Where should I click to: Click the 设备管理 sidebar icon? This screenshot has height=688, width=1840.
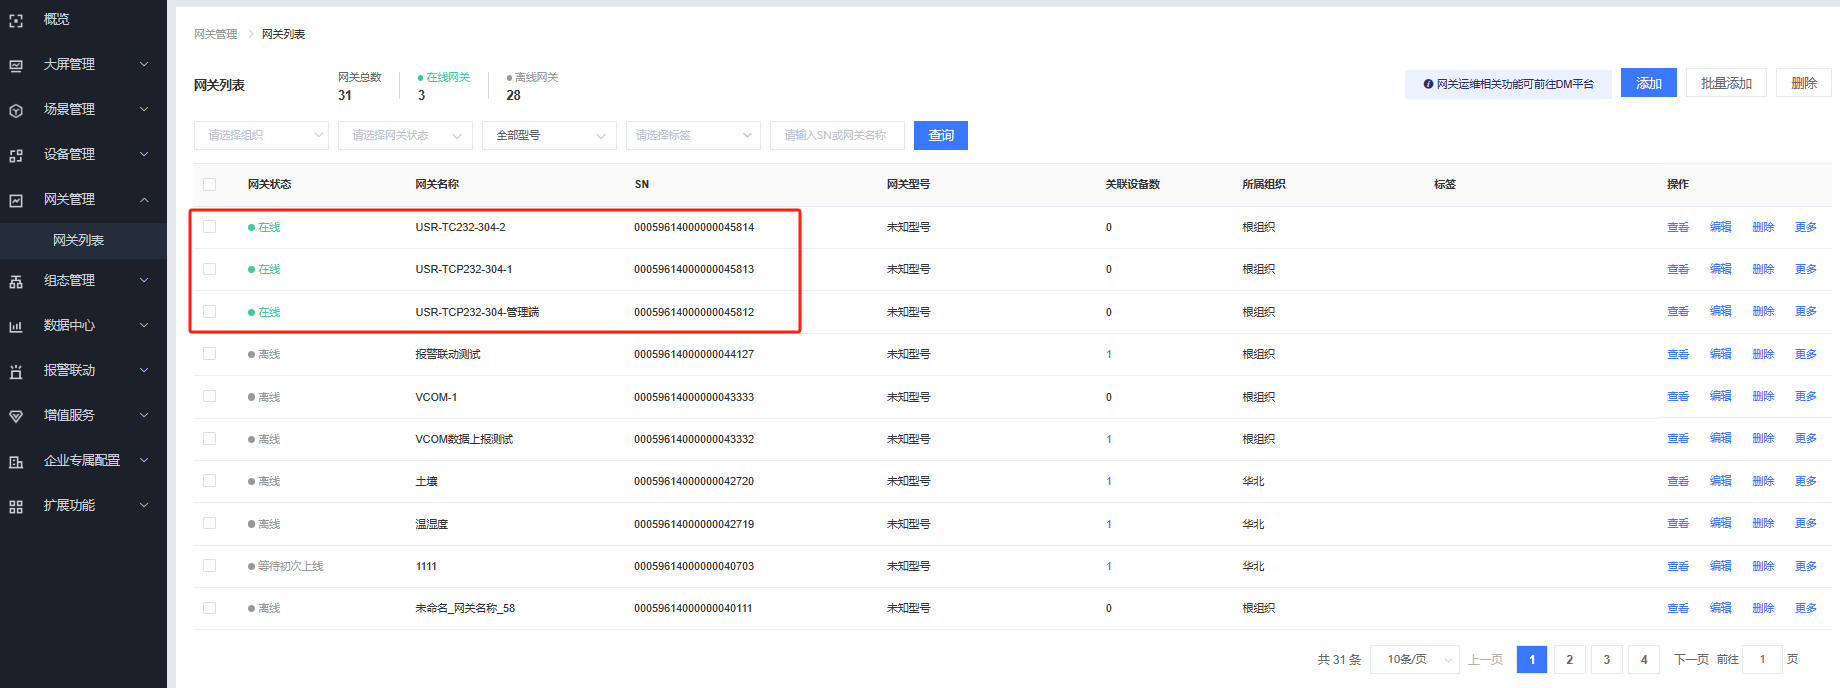pyautogui.click(x=16, y=155)
